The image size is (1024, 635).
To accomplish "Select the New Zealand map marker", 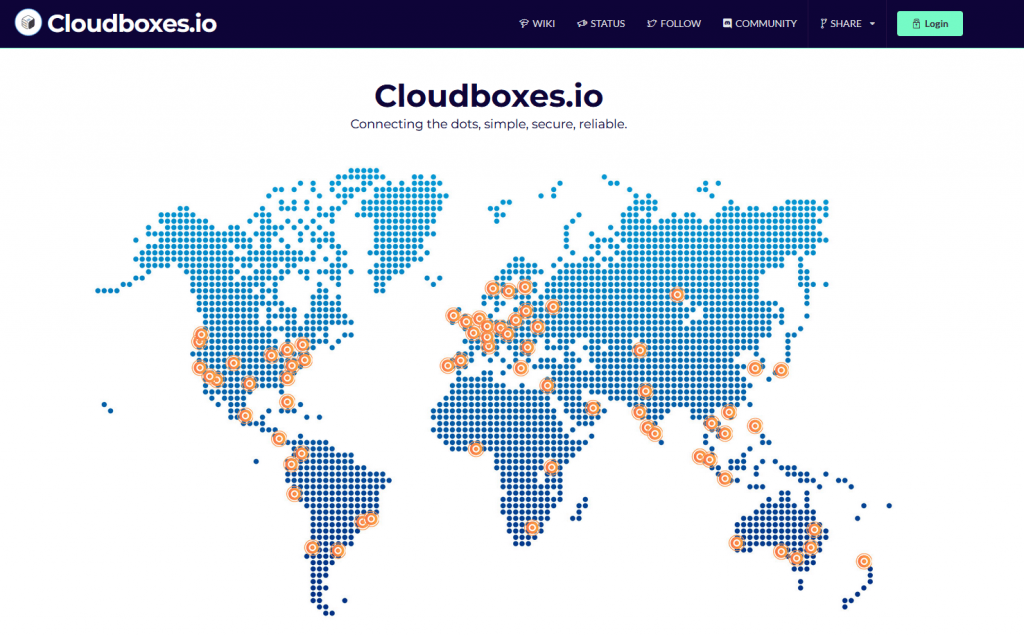I will (864, 561).
